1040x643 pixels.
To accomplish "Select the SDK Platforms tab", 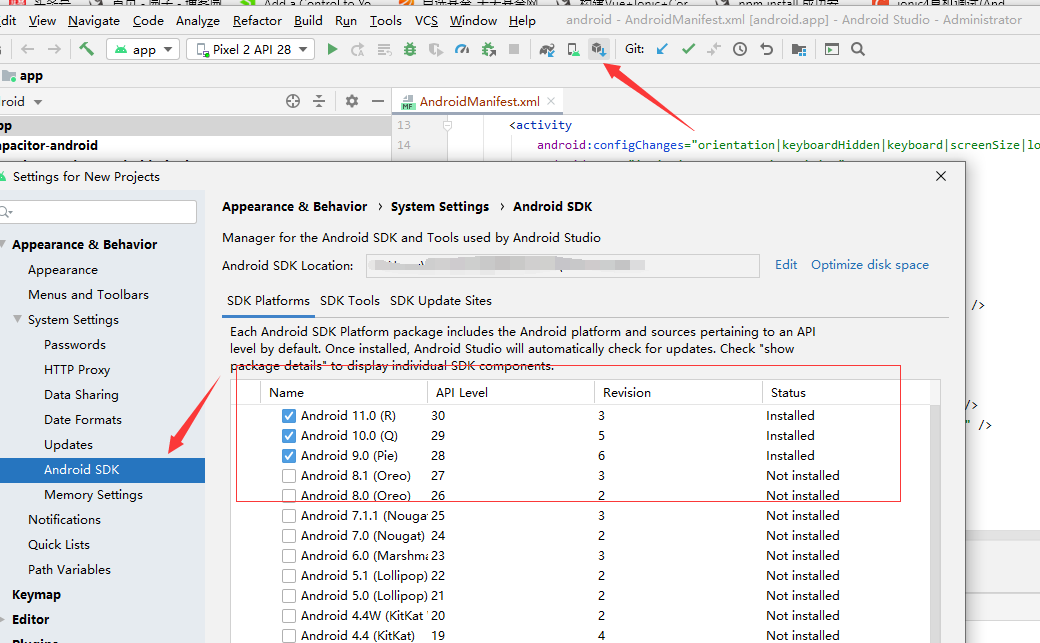I will point(268,301).
